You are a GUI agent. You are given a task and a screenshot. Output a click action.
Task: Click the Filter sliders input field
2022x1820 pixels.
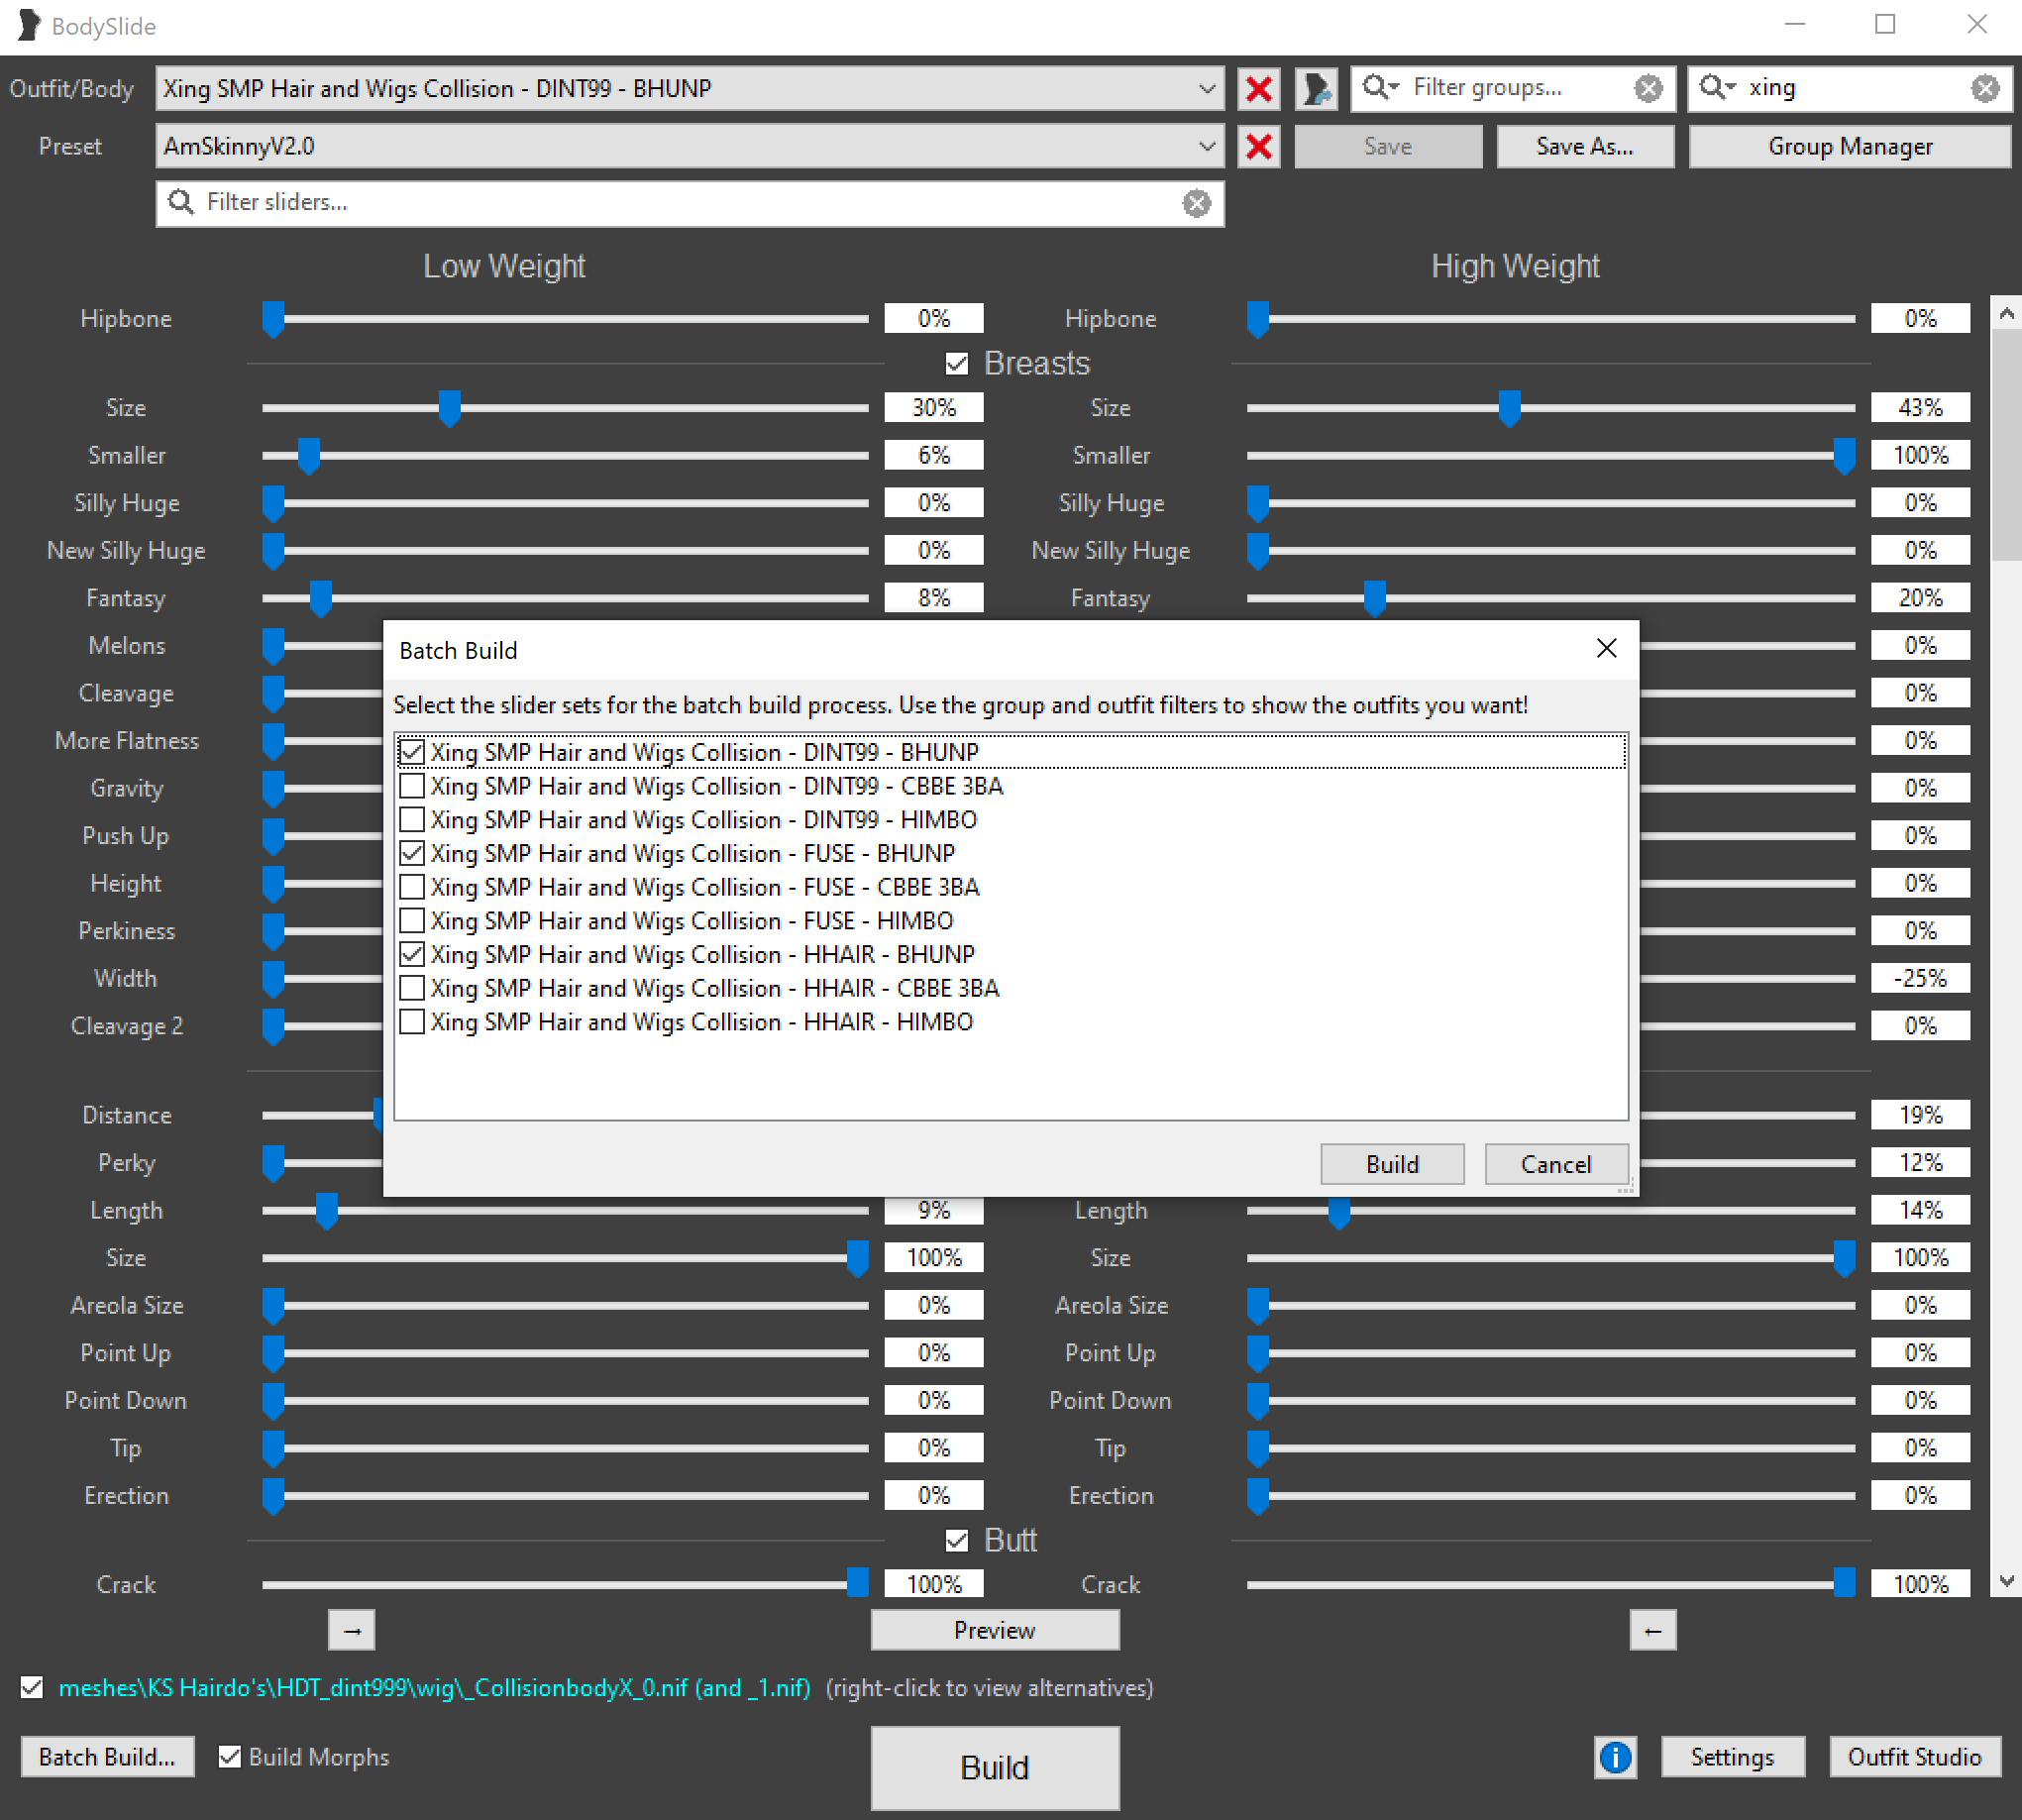(x=680, y=203)
